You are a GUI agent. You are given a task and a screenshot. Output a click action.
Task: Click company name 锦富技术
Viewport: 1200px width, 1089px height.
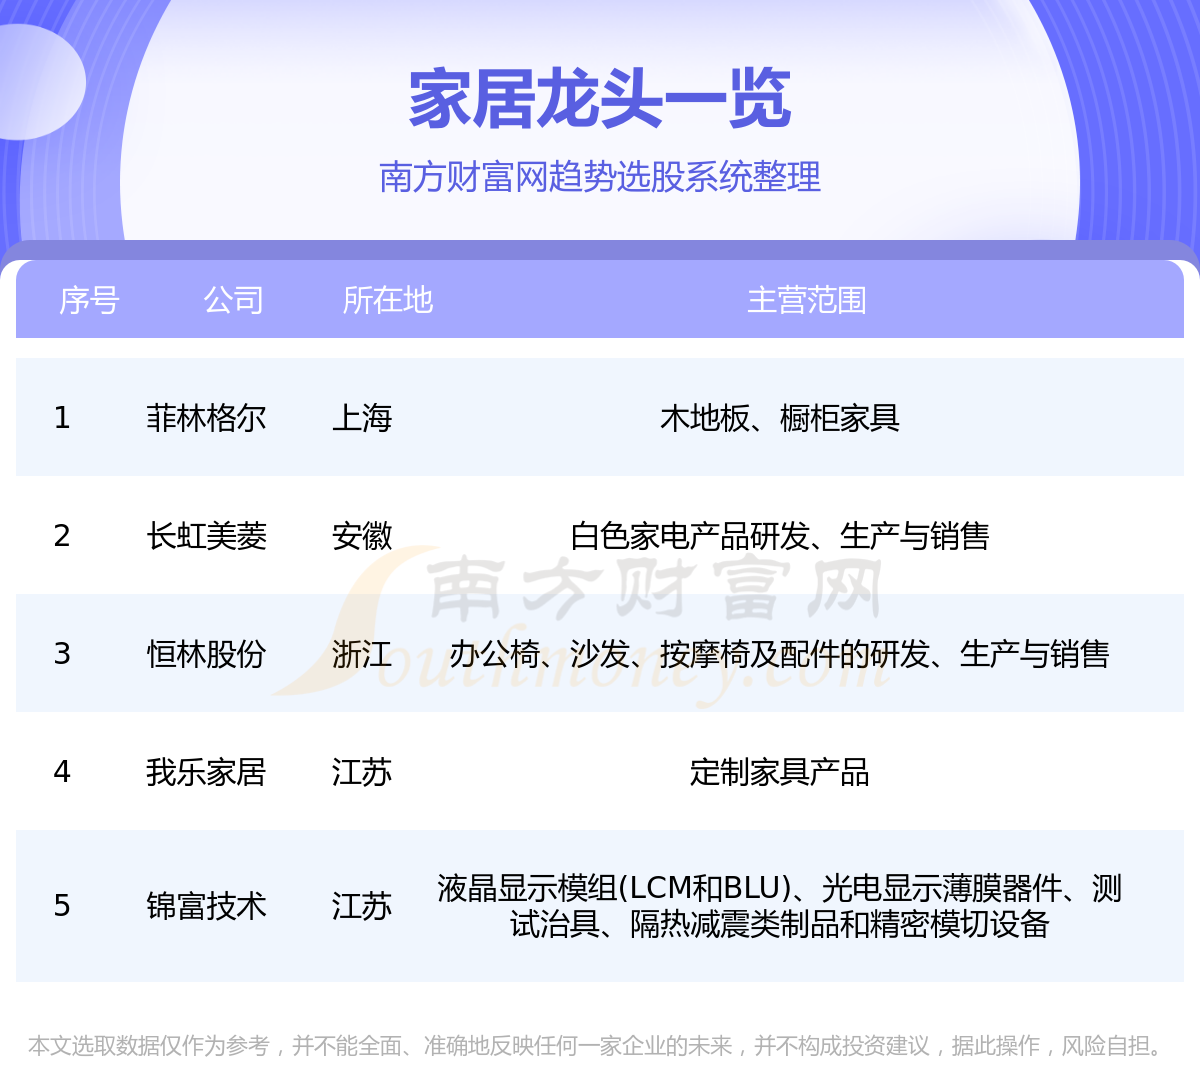[206, 905]
